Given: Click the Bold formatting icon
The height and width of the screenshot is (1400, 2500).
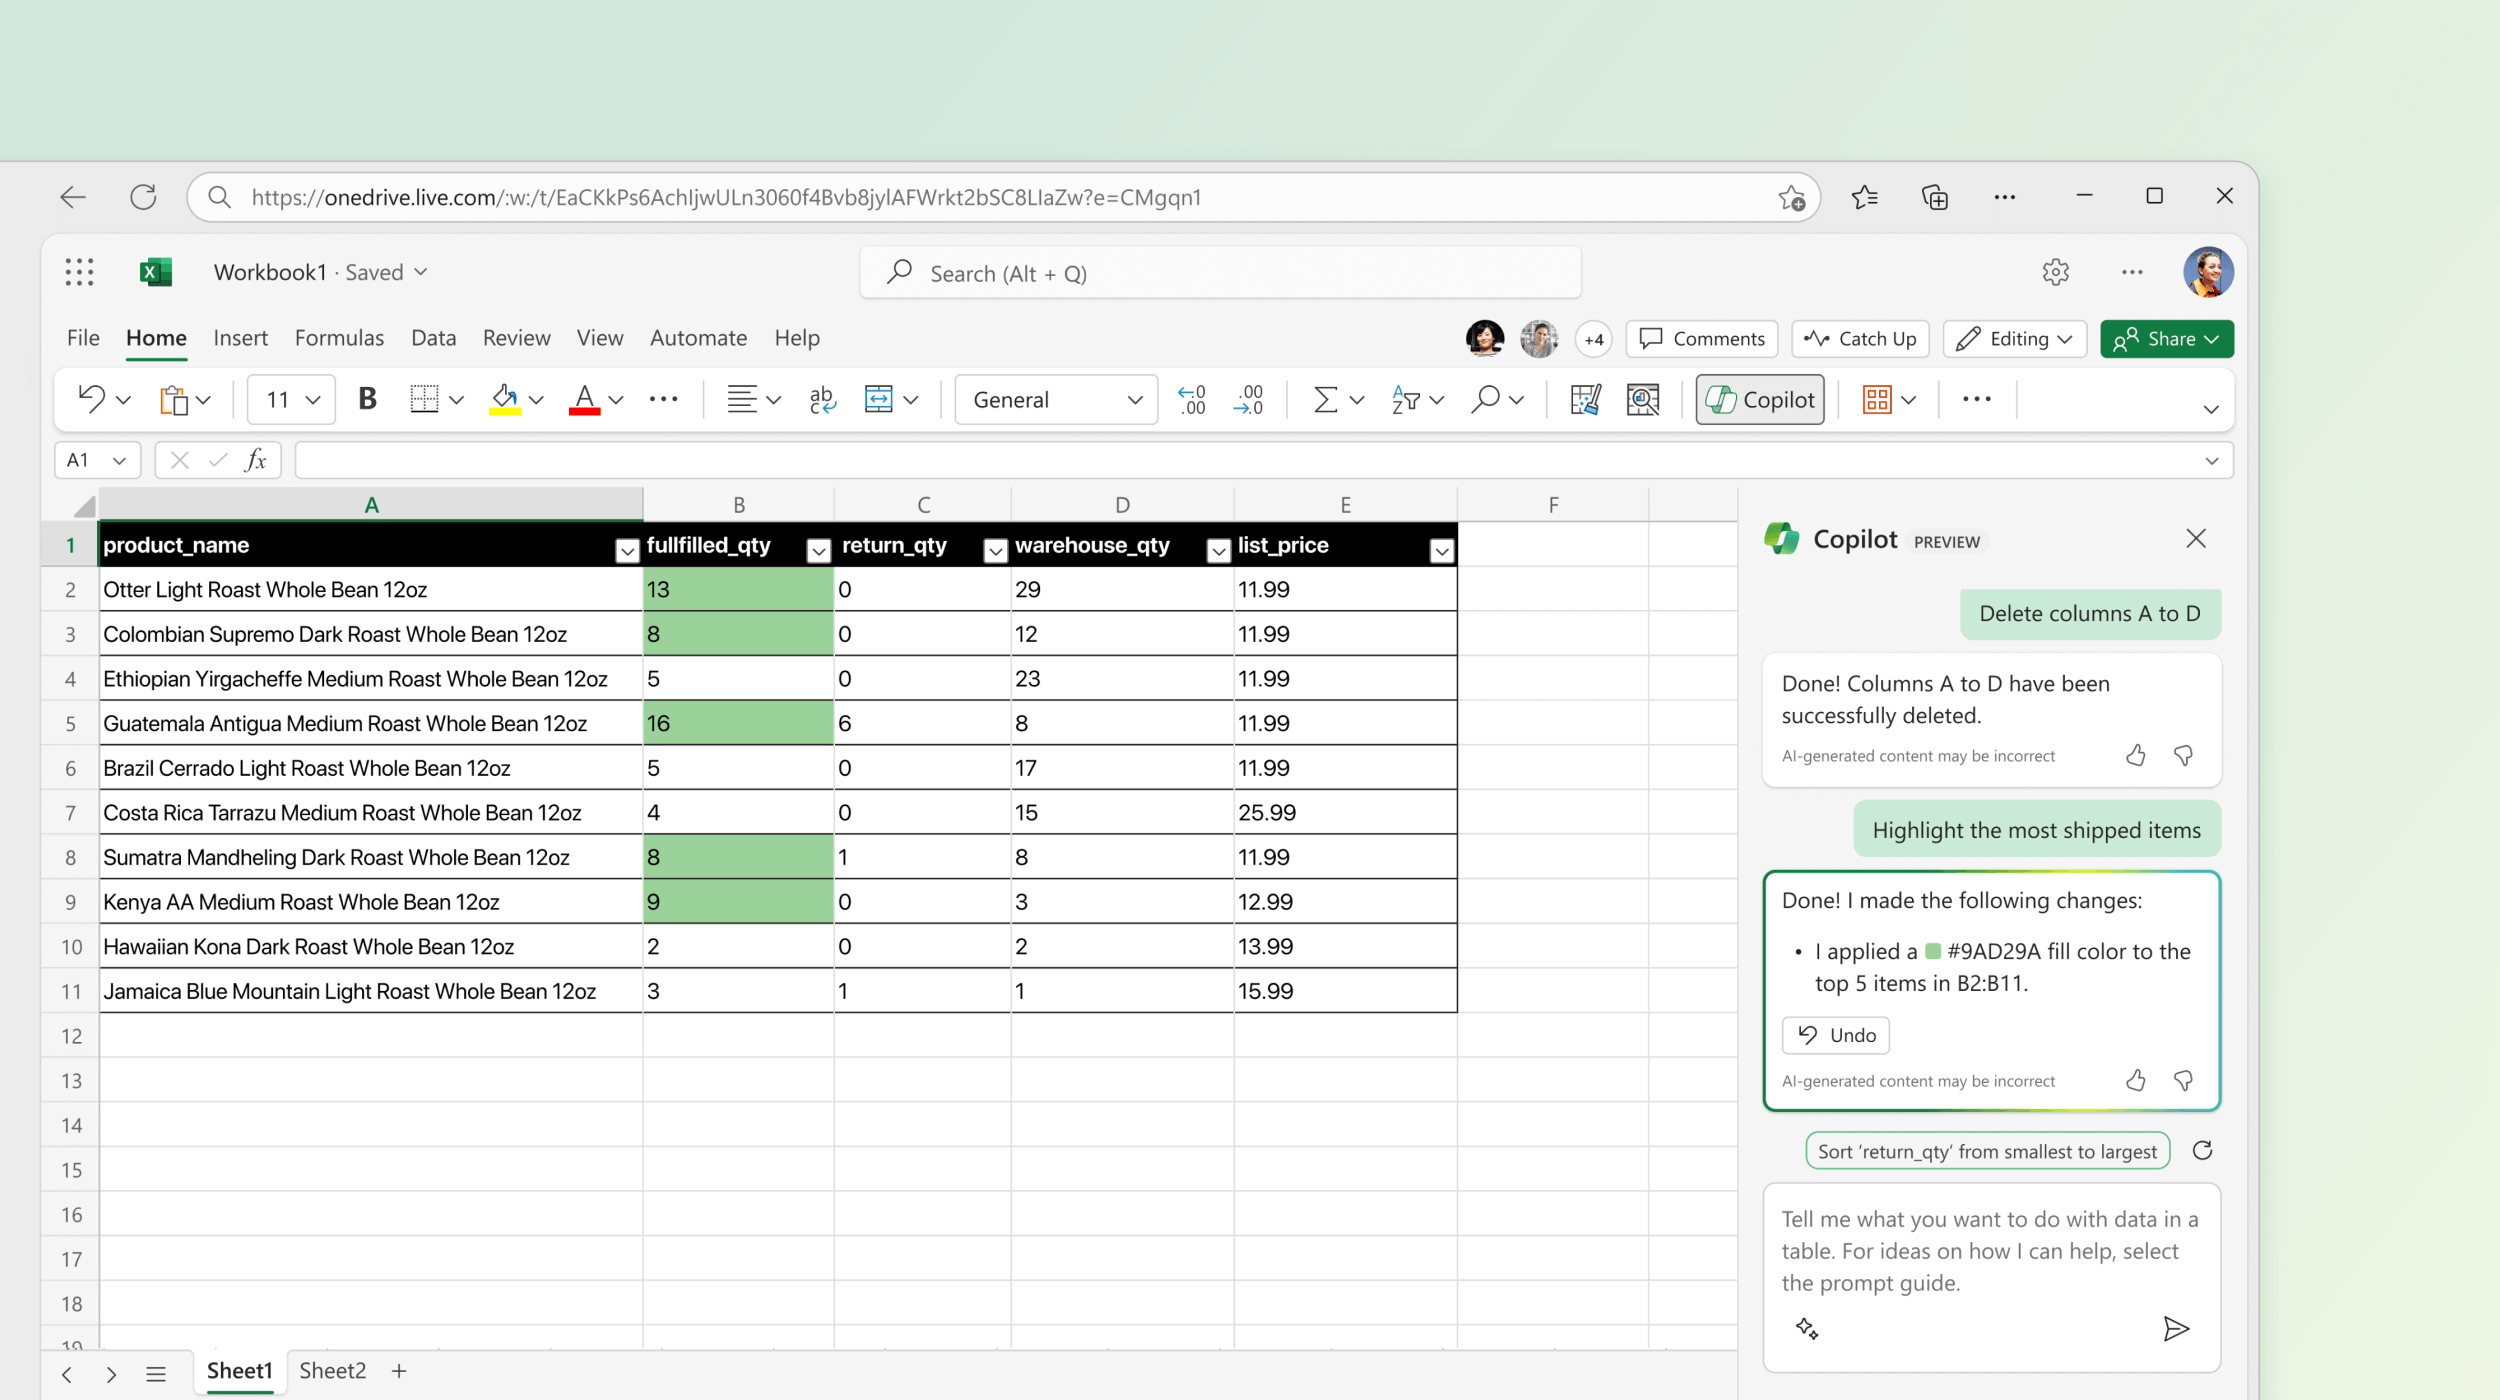Looking at the screenshot, I should [366, 399].
